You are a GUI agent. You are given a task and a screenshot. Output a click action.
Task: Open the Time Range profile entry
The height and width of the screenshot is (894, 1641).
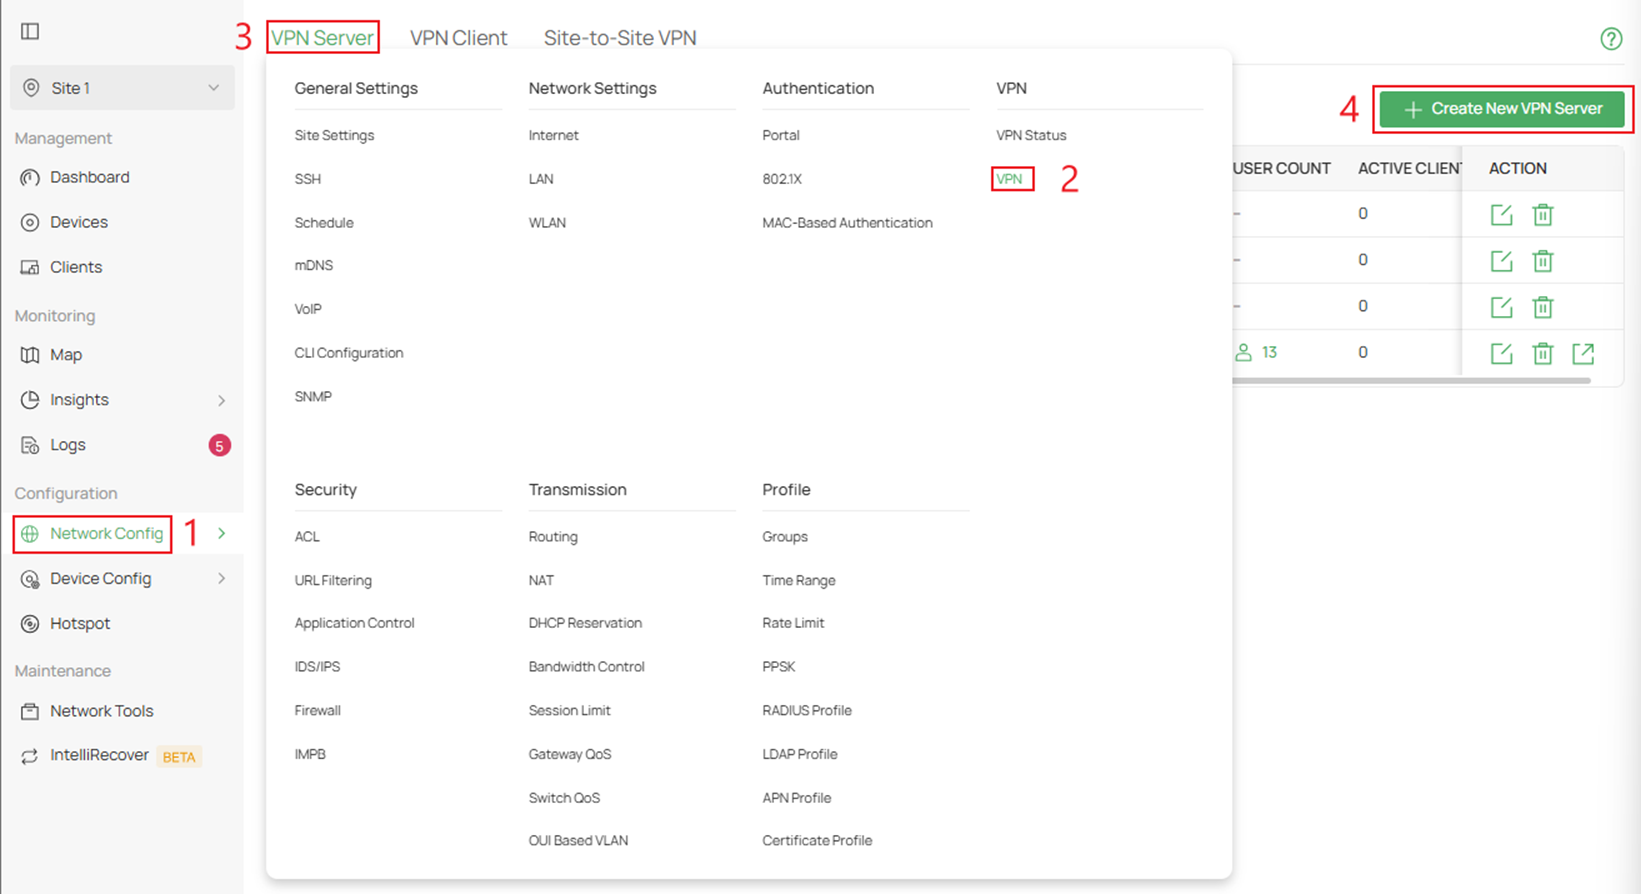[x=798, y=580]
